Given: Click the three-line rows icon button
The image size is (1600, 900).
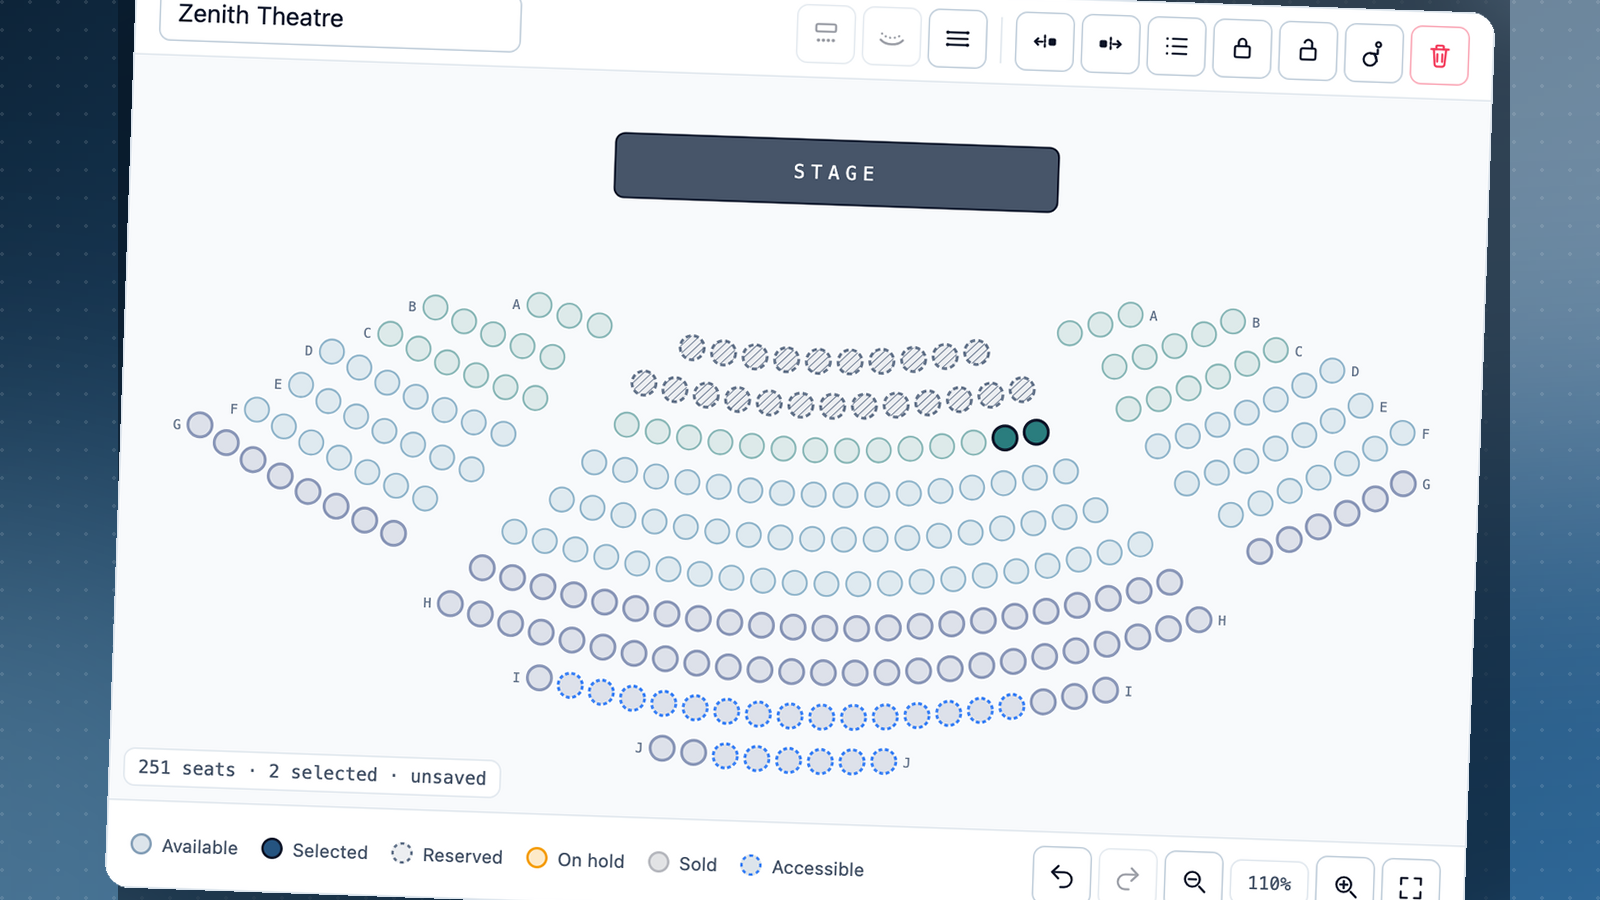Looking at the screenshot, I should click(958, 39).
